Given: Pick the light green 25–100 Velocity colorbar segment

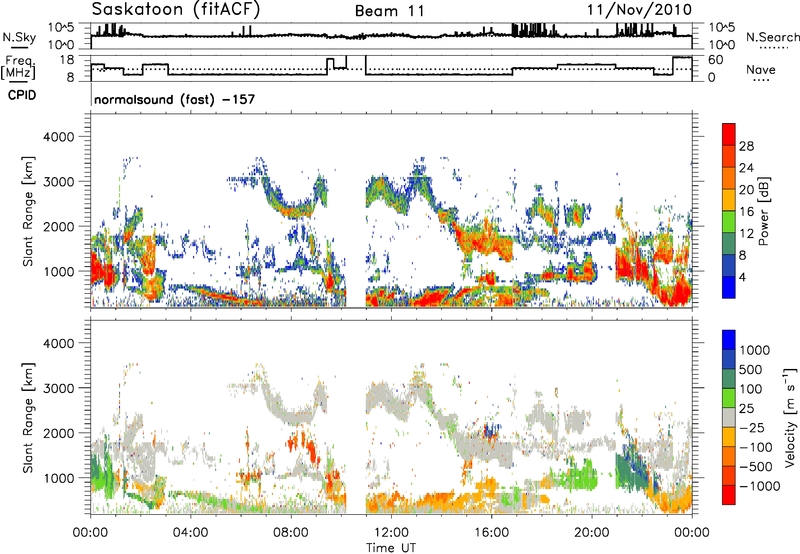Looking at the screenshot, I should pos(729,398).
